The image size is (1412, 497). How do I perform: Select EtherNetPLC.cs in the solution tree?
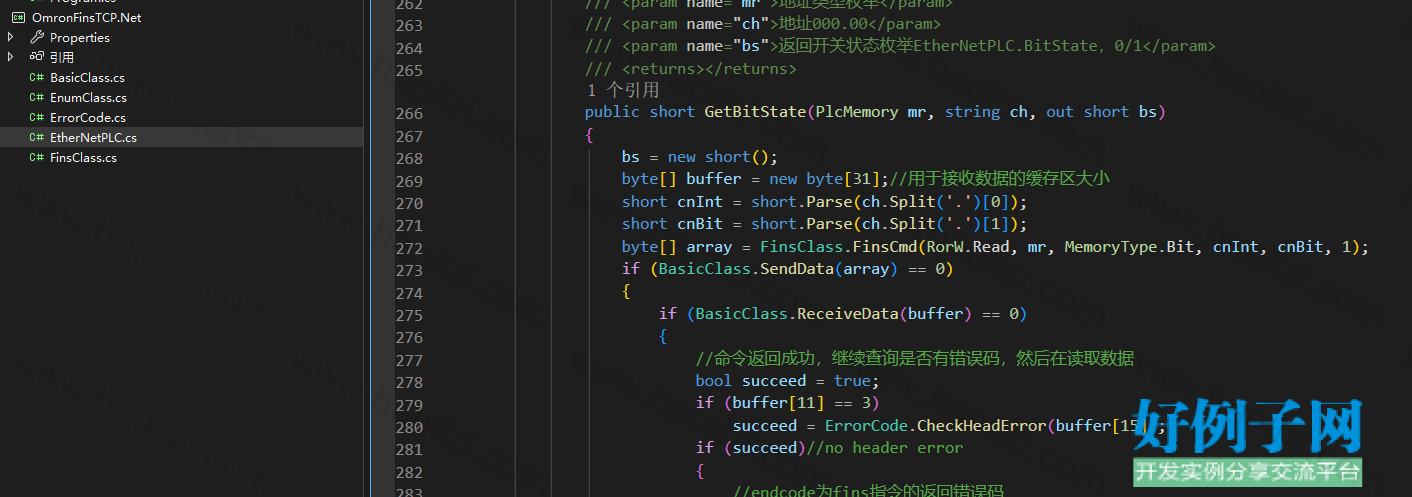[x=93, y=137]
